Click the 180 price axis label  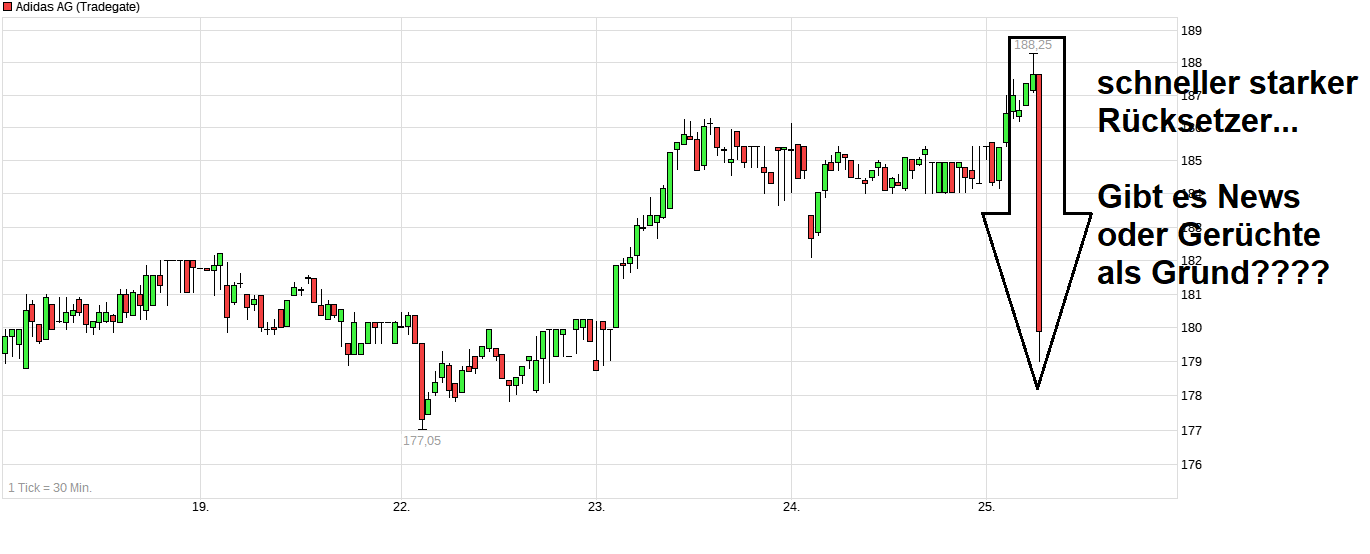pos(1191,328)
